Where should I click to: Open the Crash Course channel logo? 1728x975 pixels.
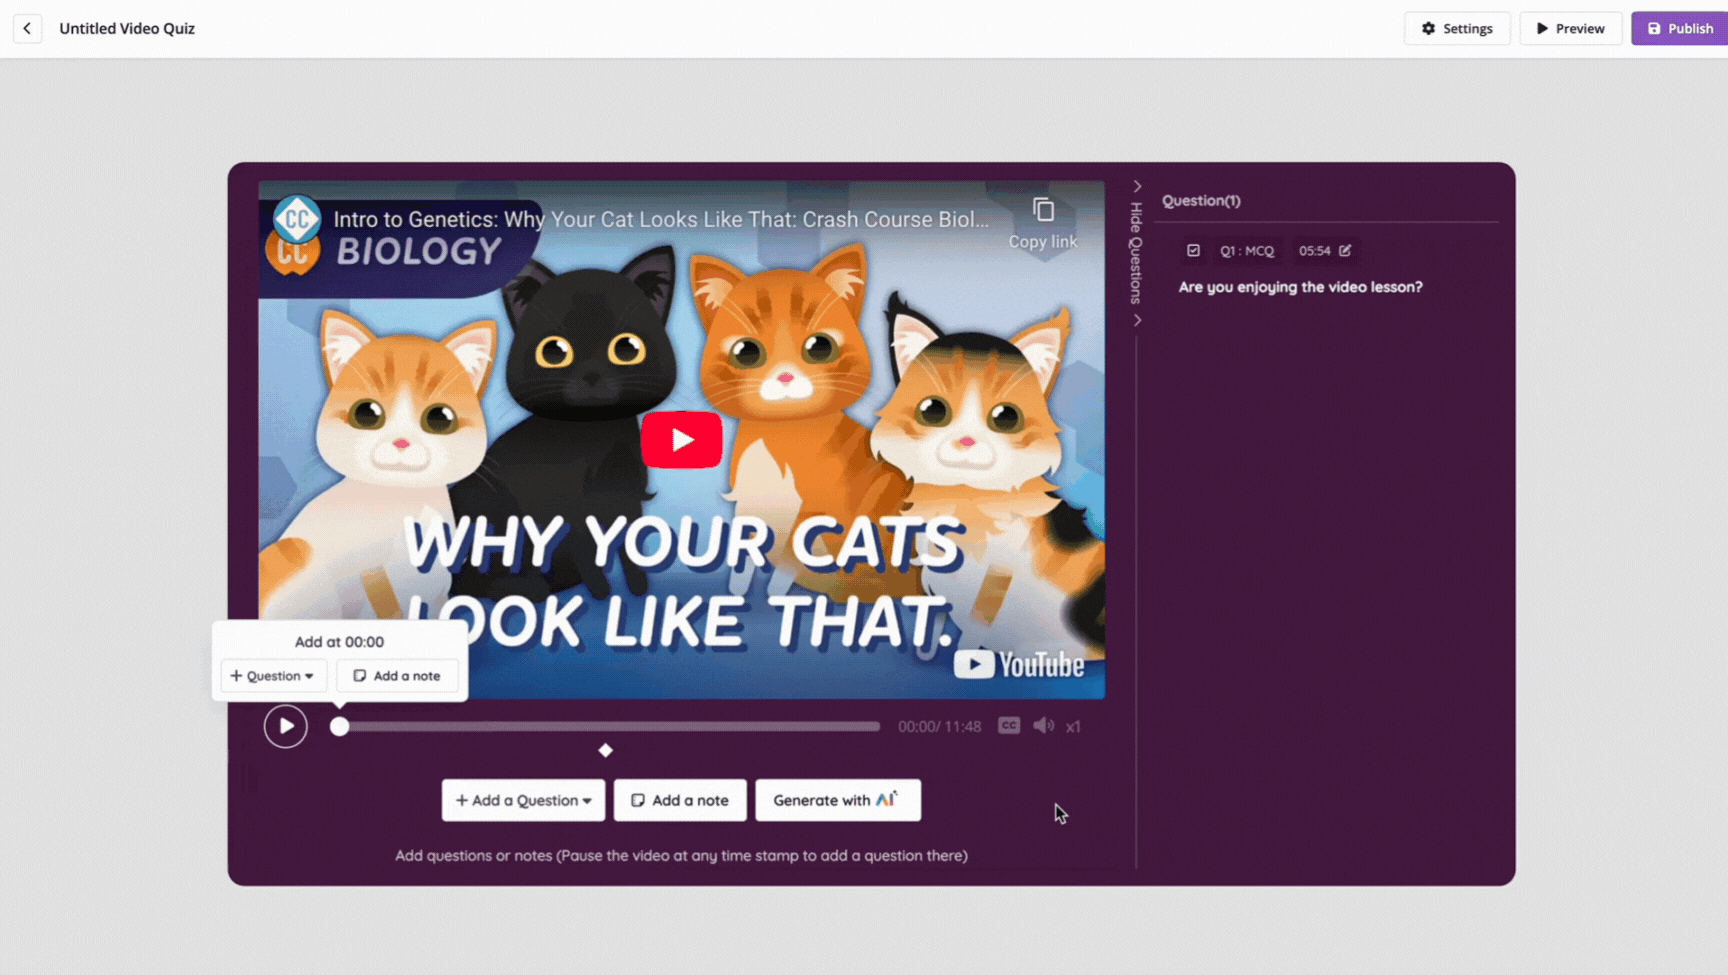pos(297,219)
